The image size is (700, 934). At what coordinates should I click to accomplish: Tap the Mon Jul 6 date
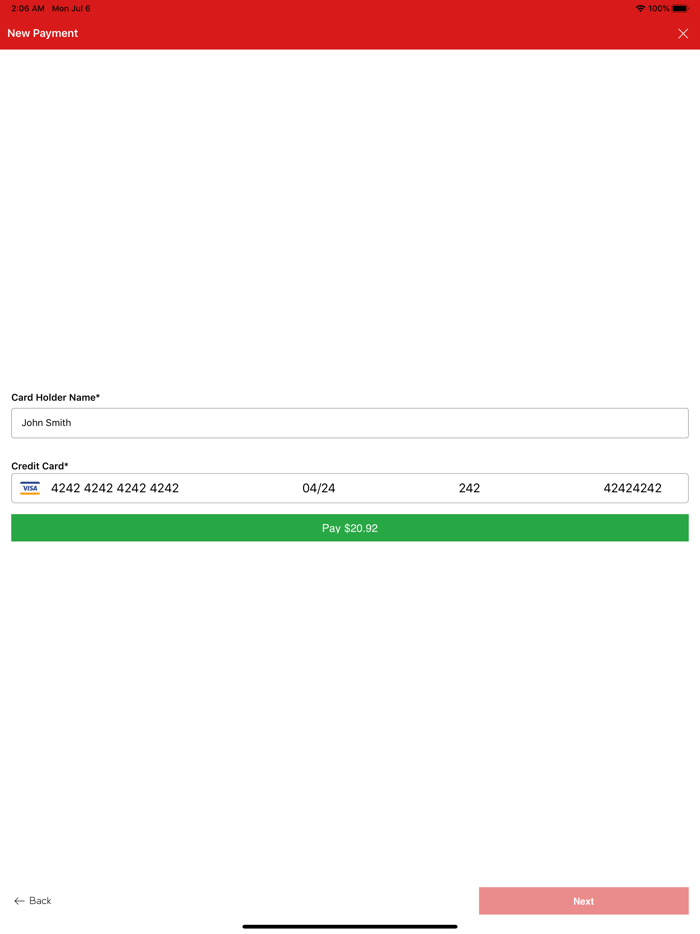click(71, 9)
